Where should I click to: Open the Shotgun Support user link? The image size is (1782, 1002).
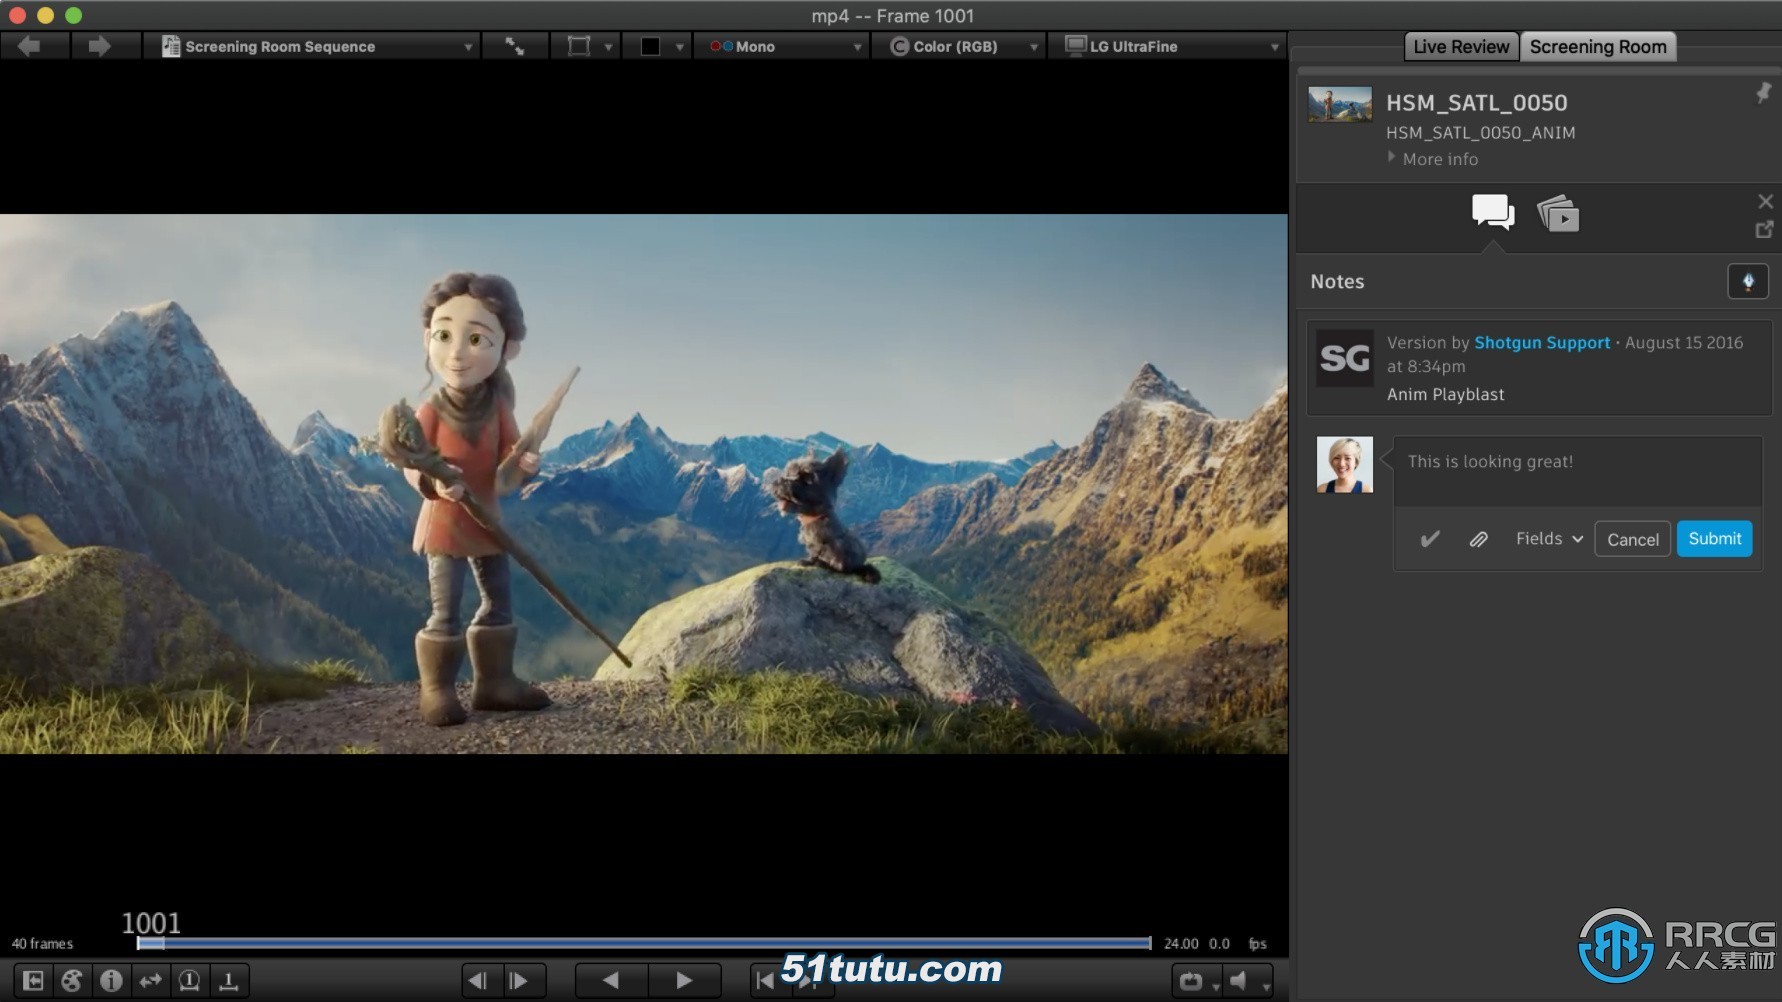[1542, 342]
